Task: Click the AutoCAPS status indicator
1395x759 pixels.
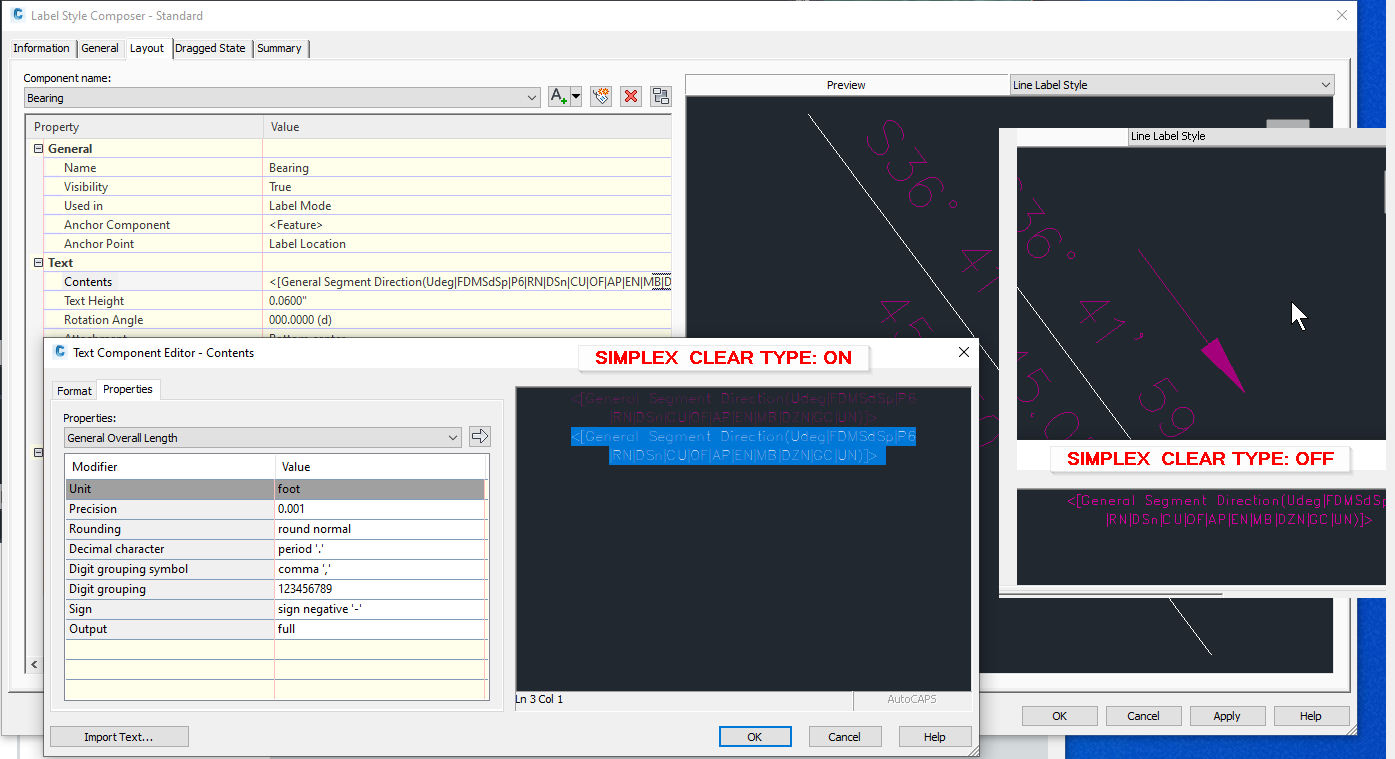Action: pos(912,699)
